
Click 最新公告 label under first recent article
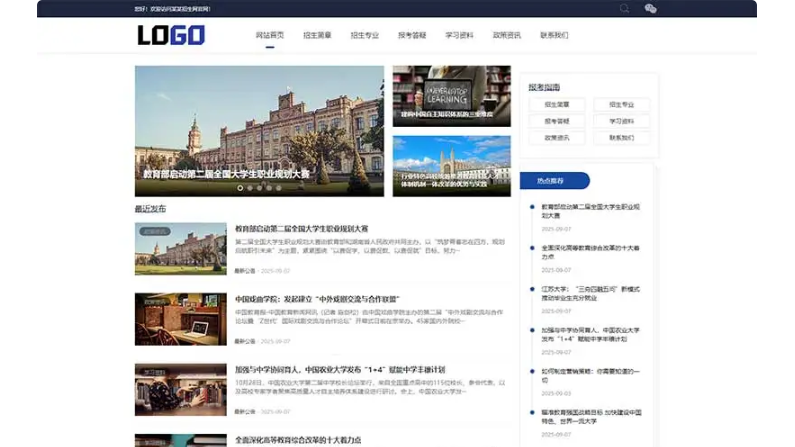[x=245, y=271]
